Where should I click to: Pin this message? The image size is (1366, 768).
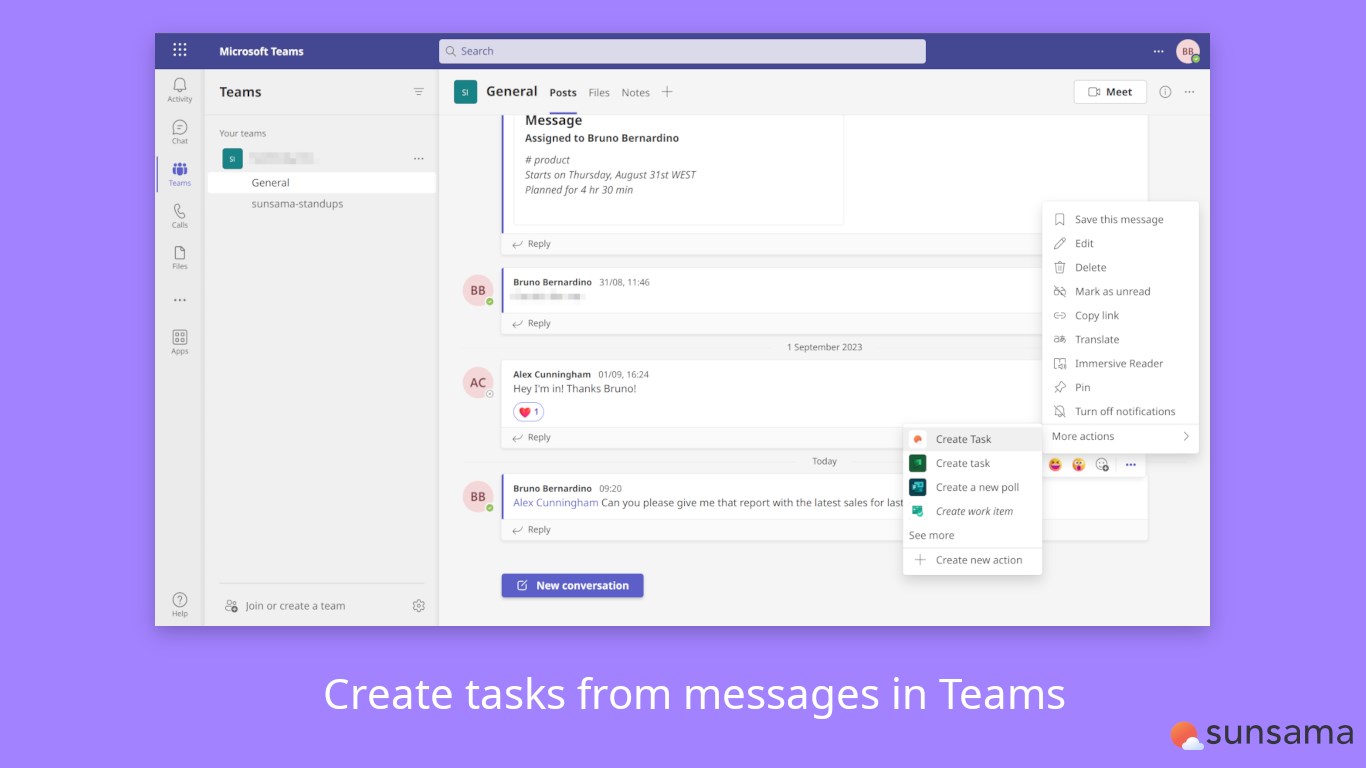1120,387
